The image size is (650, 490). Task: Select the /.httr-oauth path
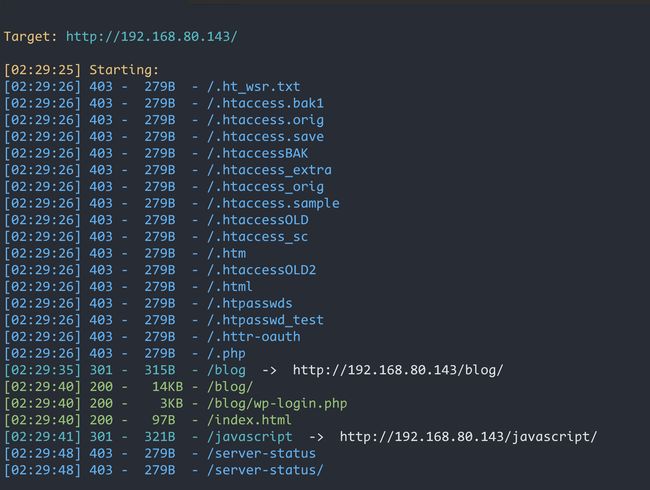coord(254,337)
